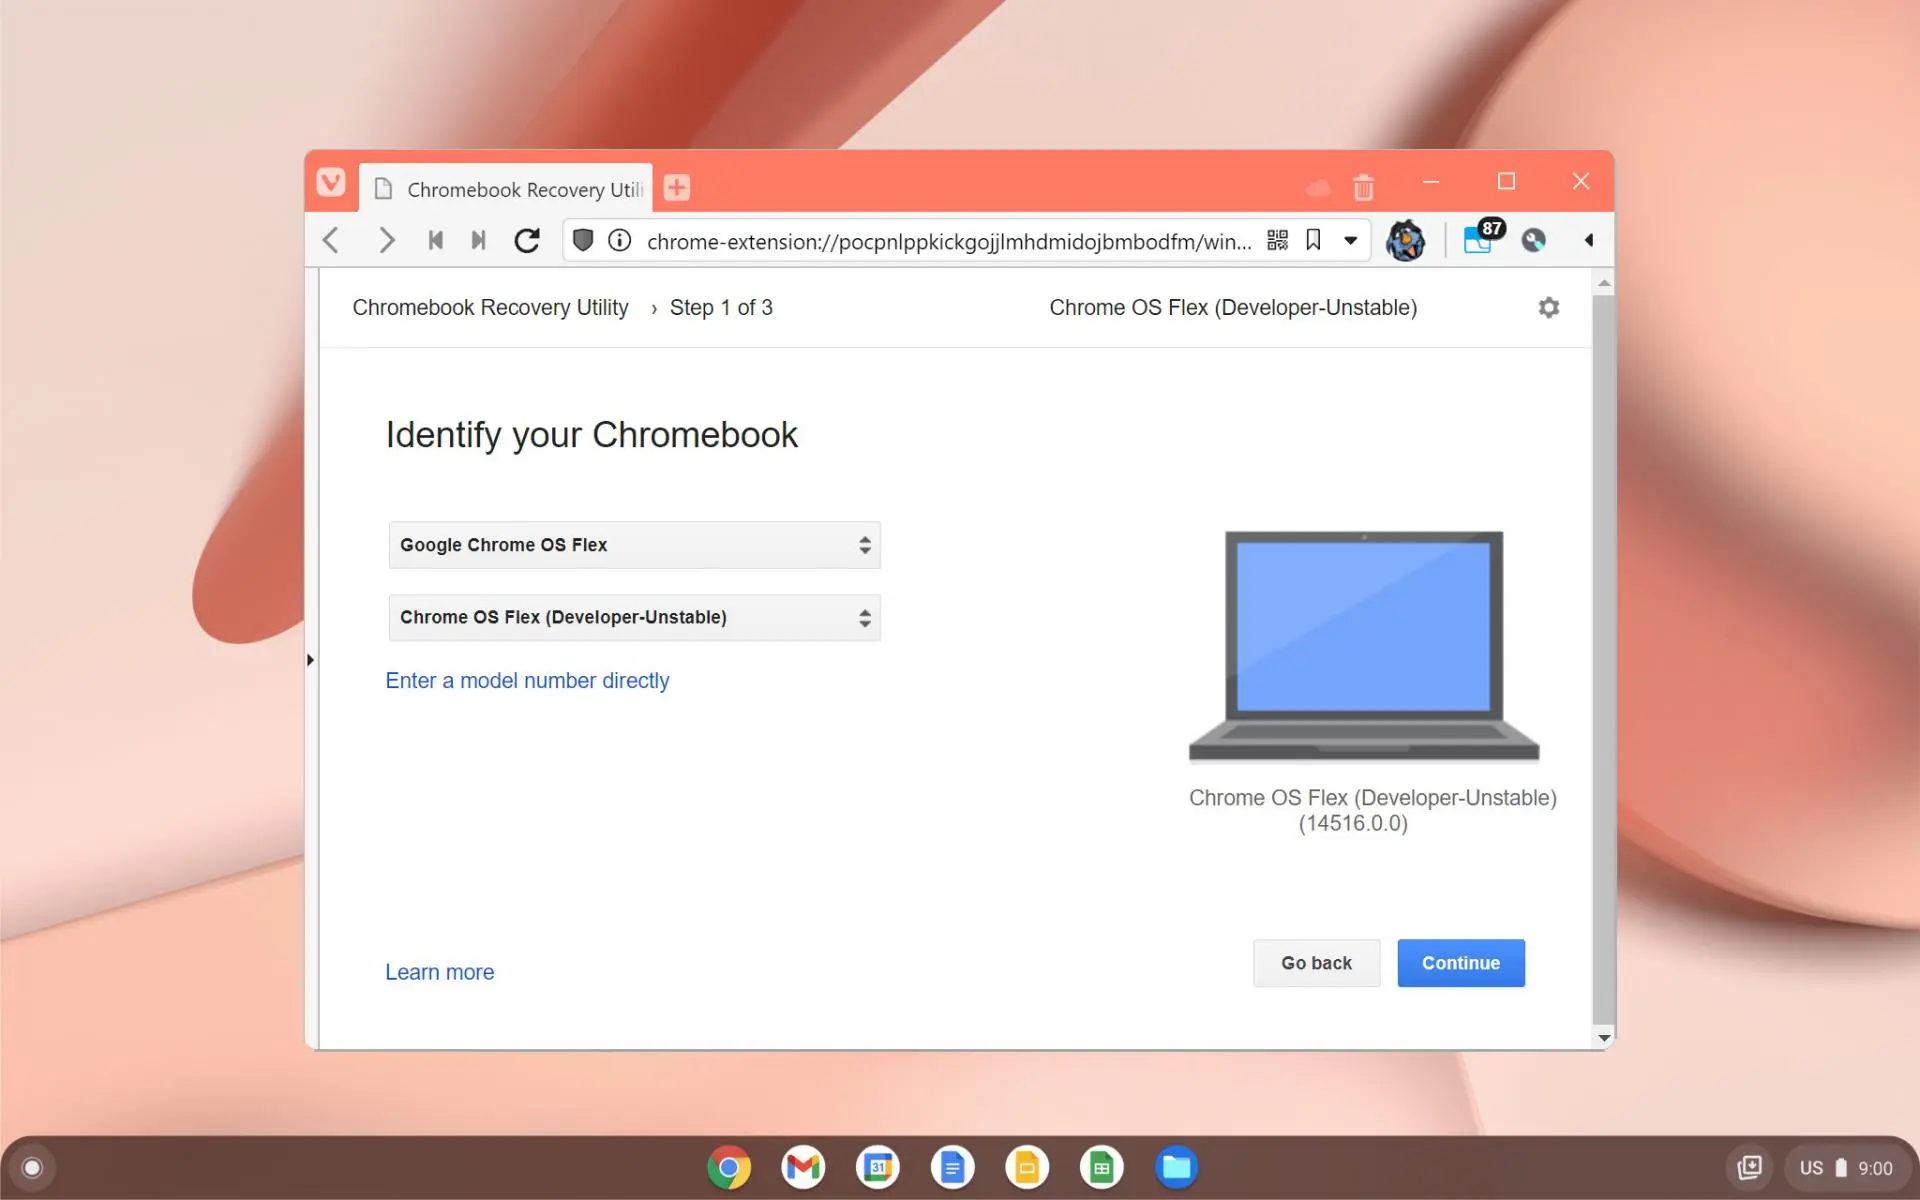Minimize the Vivaldi window
The width and height of the screenshot is (1920, 1200).
coord(1431,182)
